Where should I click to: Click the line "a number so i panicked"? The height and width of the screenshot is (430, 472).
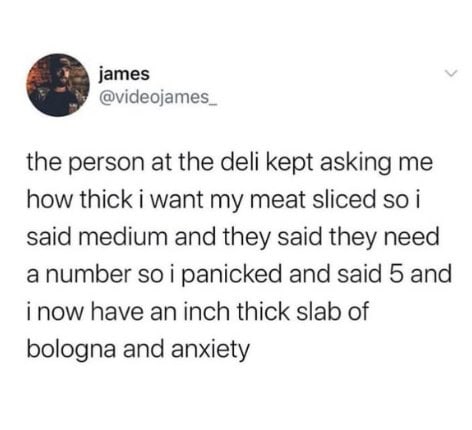click(x=239, y=275)
